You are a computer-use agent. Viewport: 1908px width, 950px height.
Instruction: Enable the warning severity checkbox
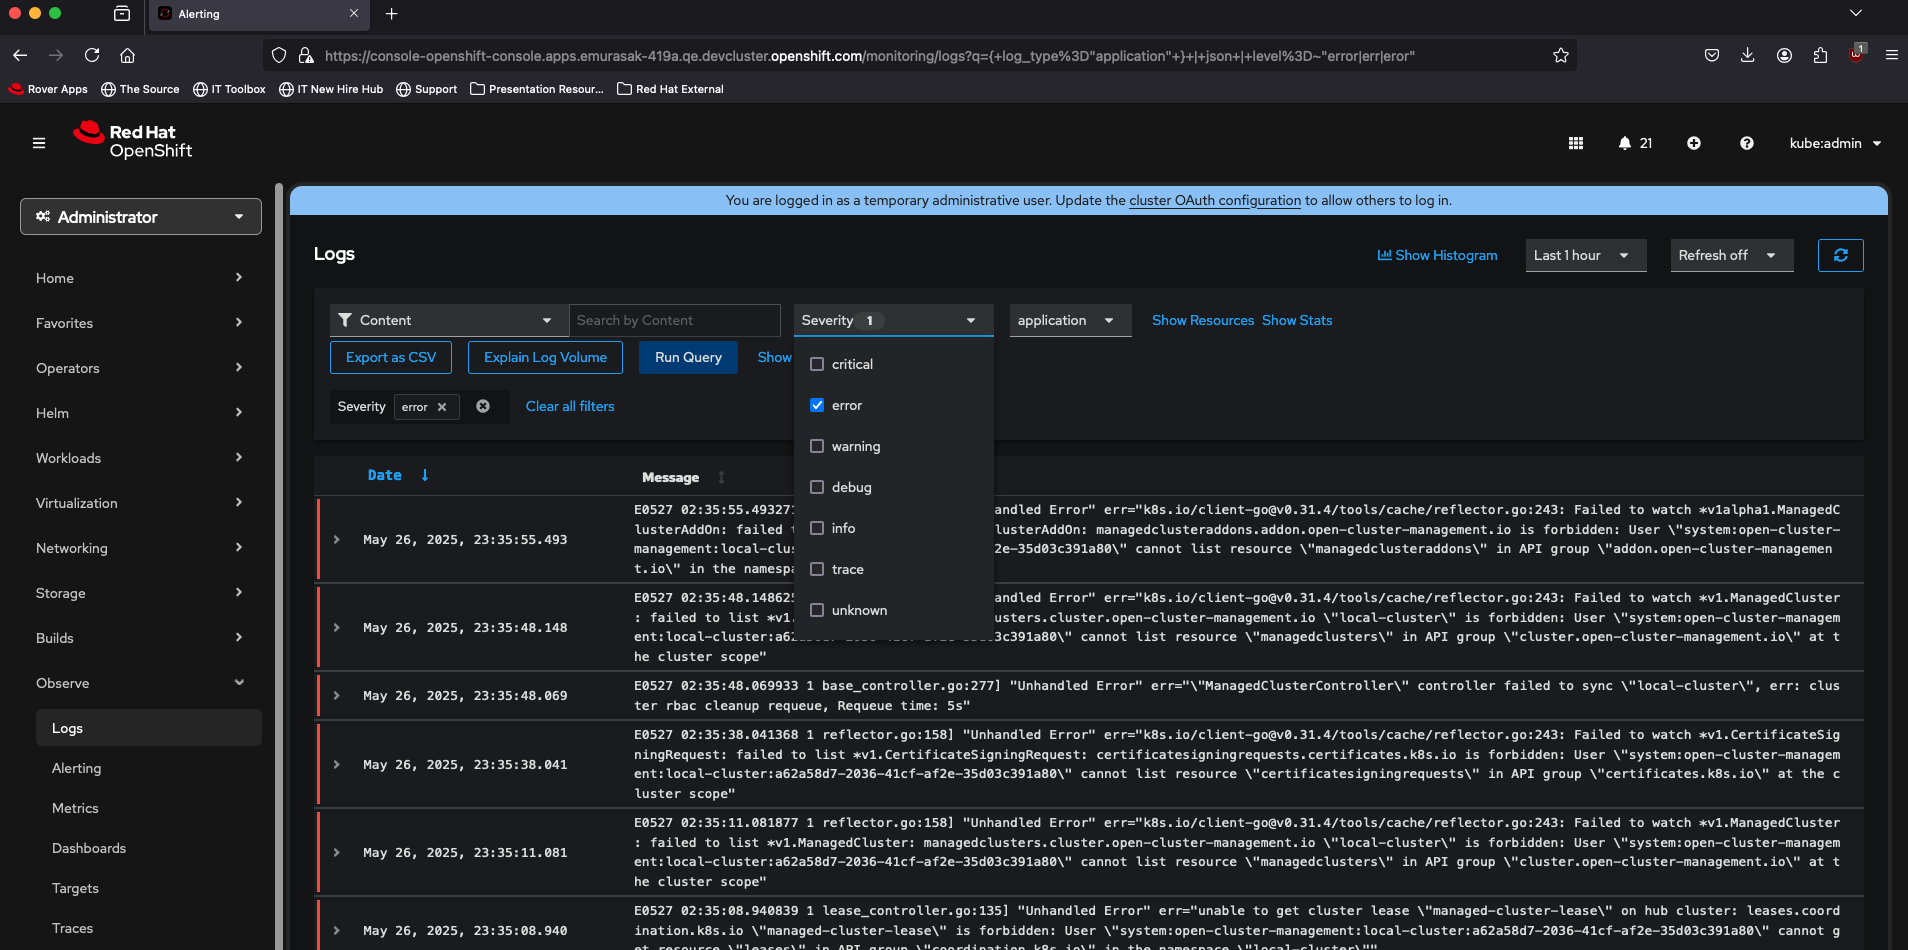[x=817, y=446]
